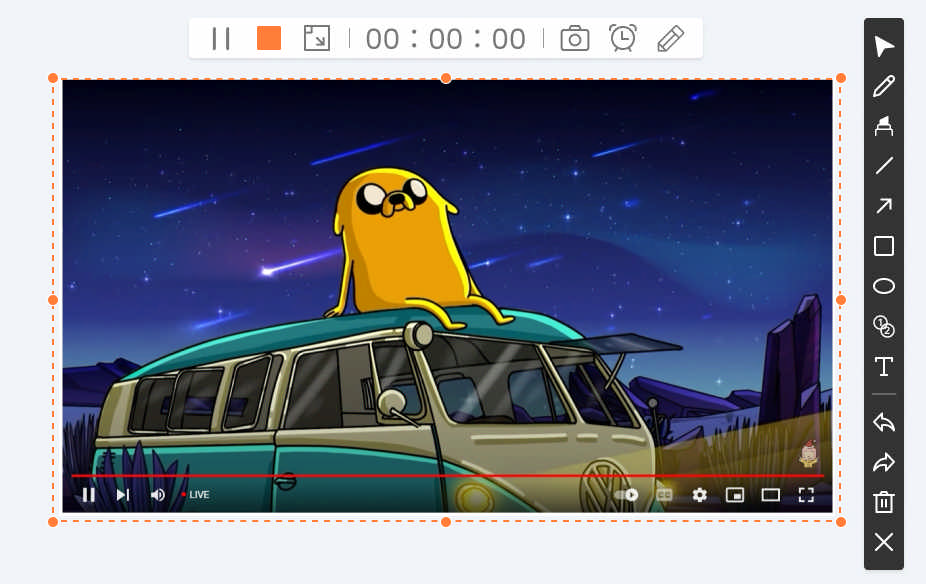The height and width of the screenshot is (584, 926).
Task: Click the recording timer display
Action: [x=446, y=39]
